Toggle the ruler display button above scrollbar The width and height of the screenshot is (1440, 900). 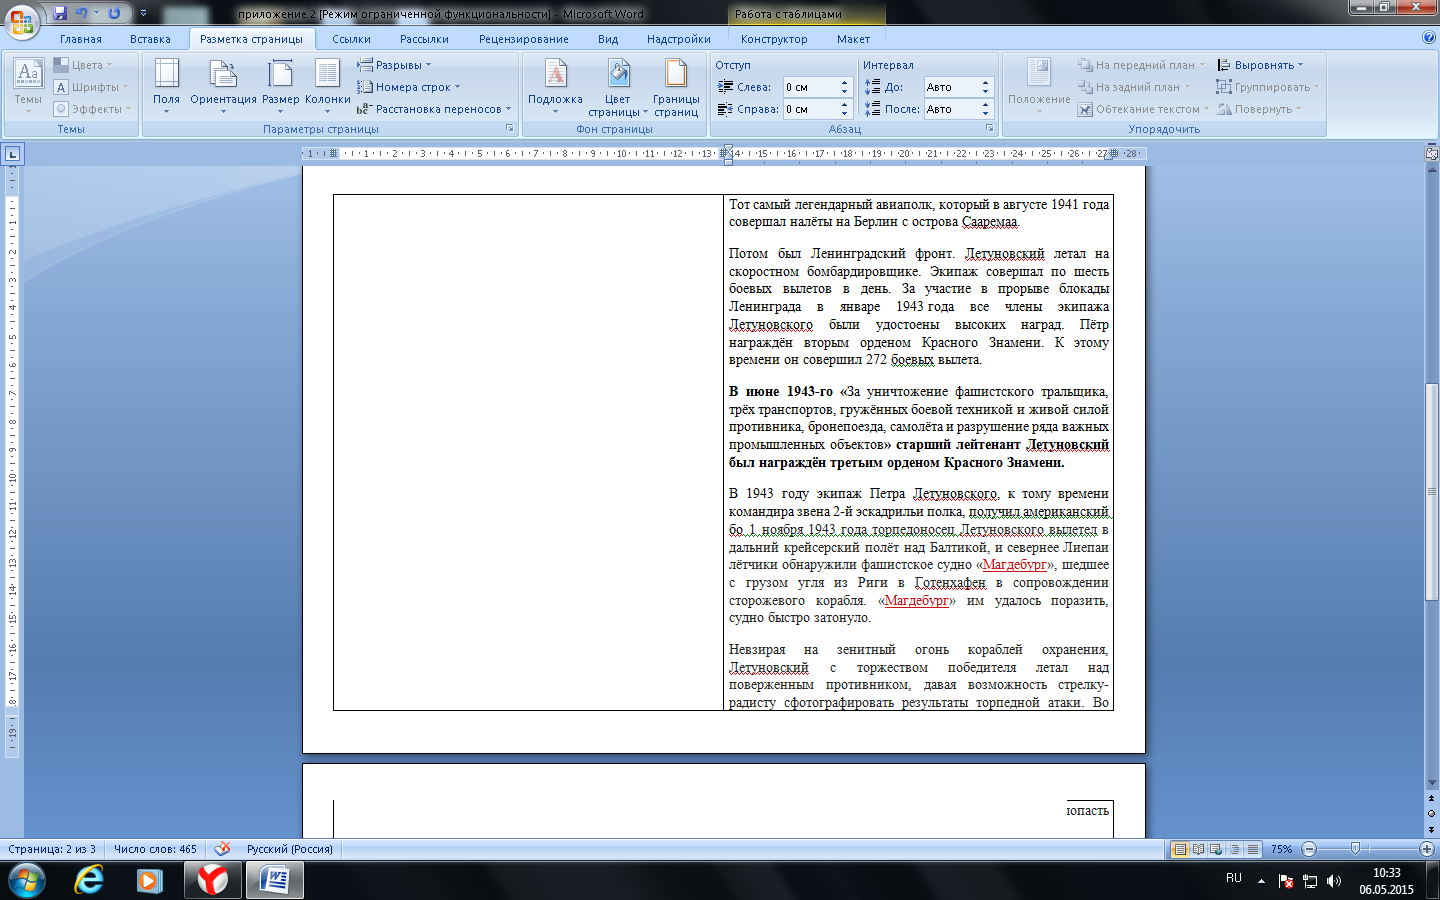(x=1431, y=153)
